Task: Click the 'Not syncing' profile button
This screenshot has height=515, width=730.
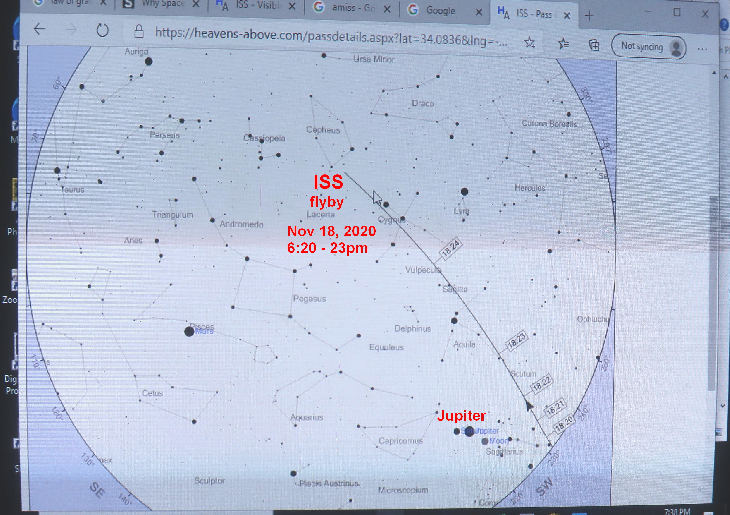Action: click(651, 46)
